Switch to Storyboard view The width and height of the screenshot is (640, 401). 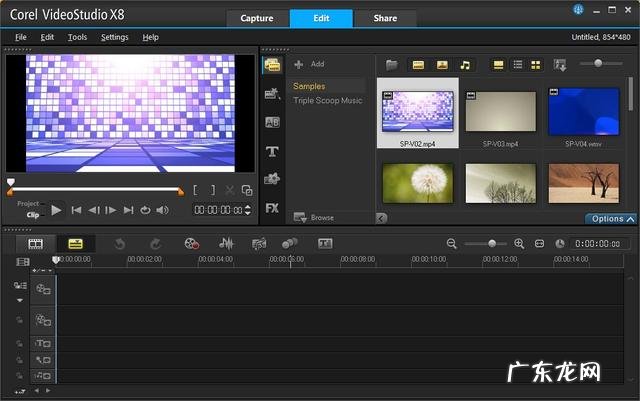click(36, 243)
